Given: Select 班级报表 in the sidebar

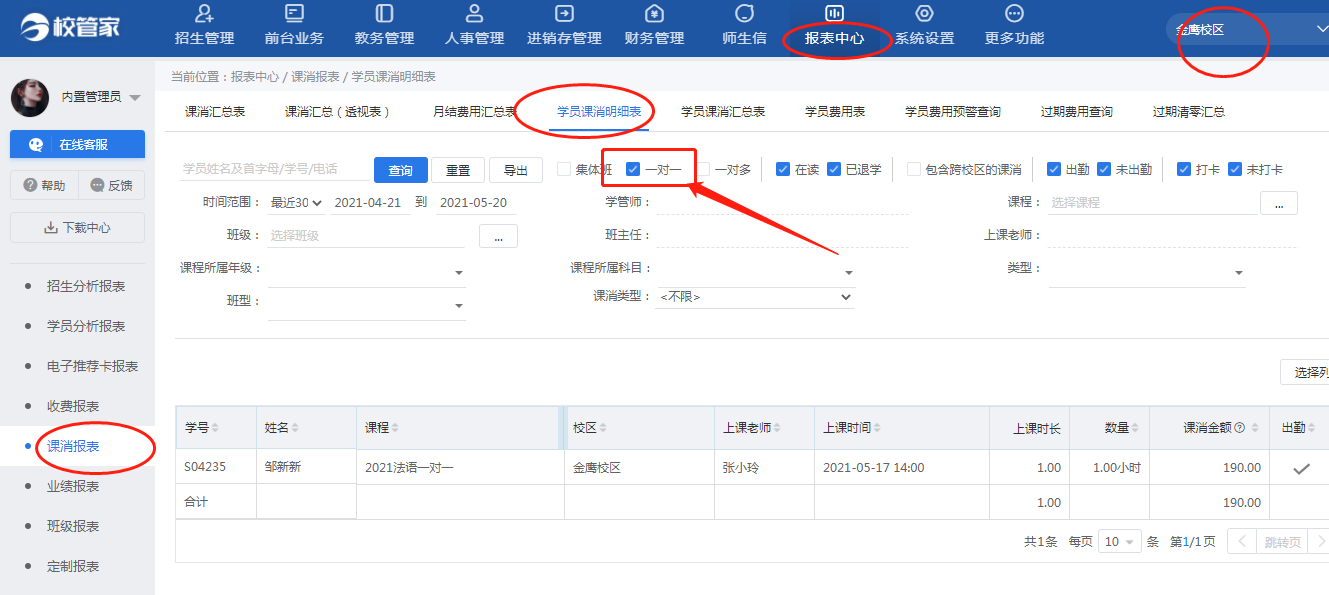Looking at the screenshot, I should (73, 526).
